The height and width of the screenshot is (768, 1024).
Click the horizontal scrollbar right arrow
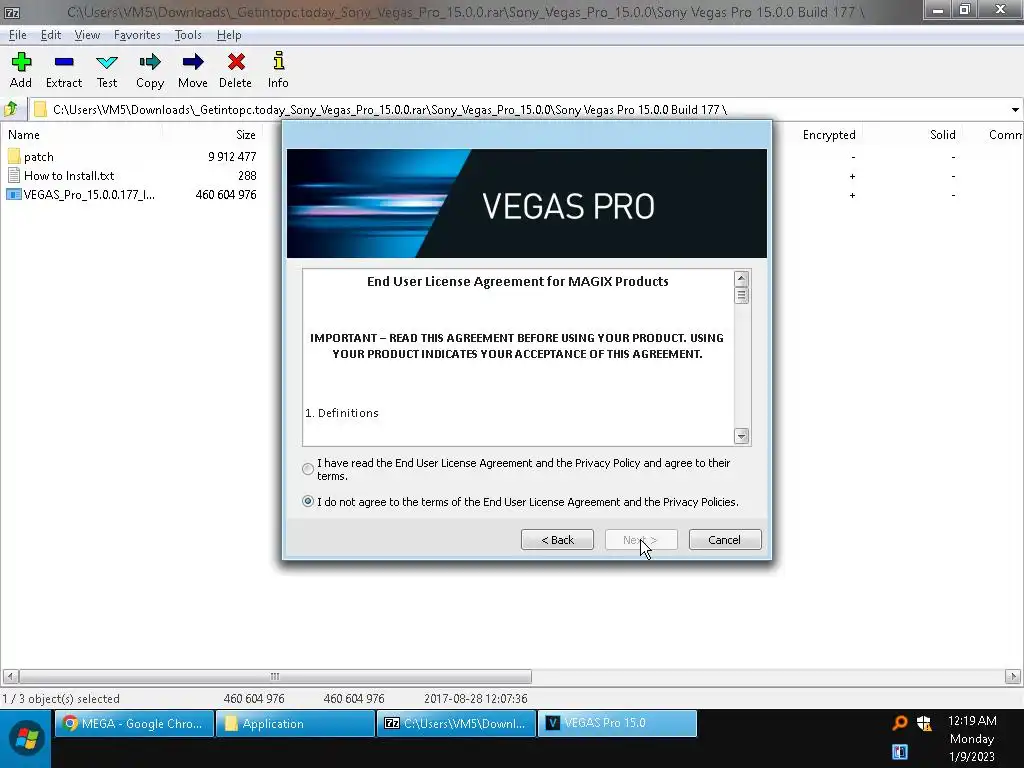coord(1013,676)
